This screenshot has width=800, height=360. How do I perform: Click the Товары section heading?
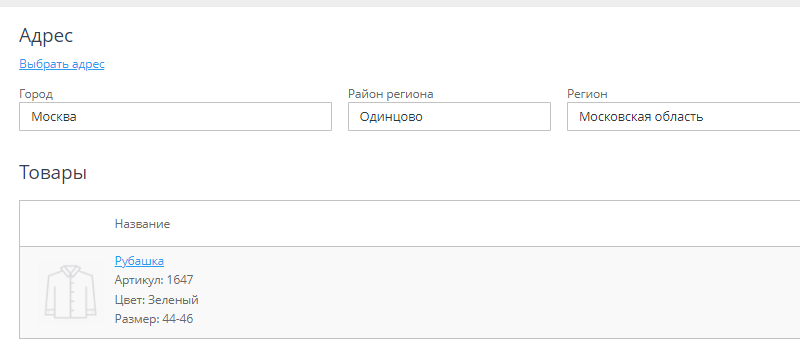(x=53, y=172)
